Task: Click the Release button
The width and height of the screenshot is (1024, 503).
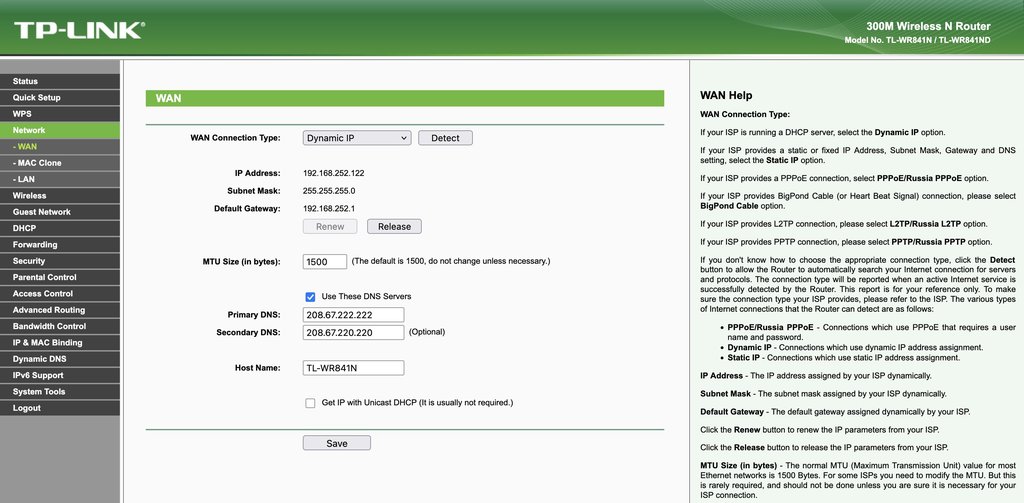Action: (394, 227)
